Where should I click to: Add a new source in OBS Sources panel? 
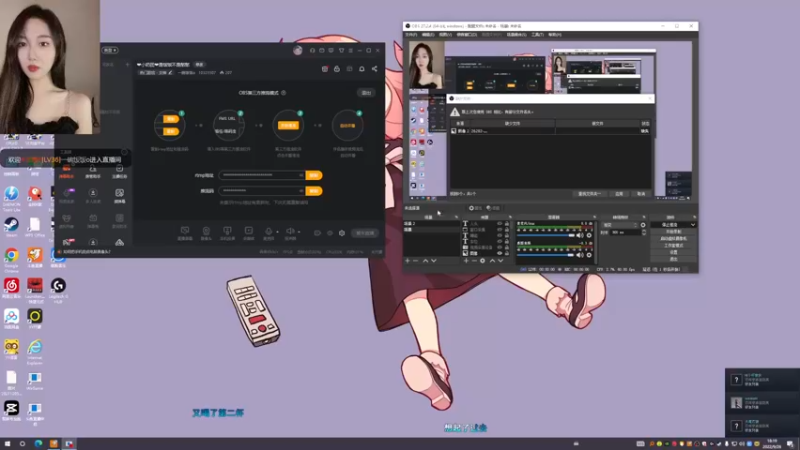click(x=466, y=261)
